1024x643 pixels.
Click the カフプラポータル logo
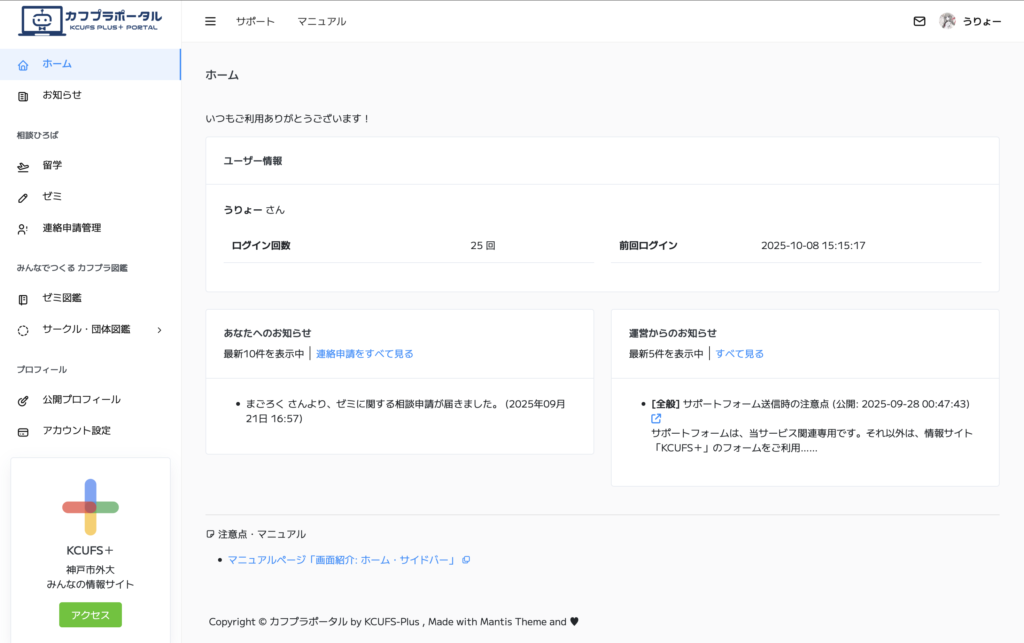(90, 21)
